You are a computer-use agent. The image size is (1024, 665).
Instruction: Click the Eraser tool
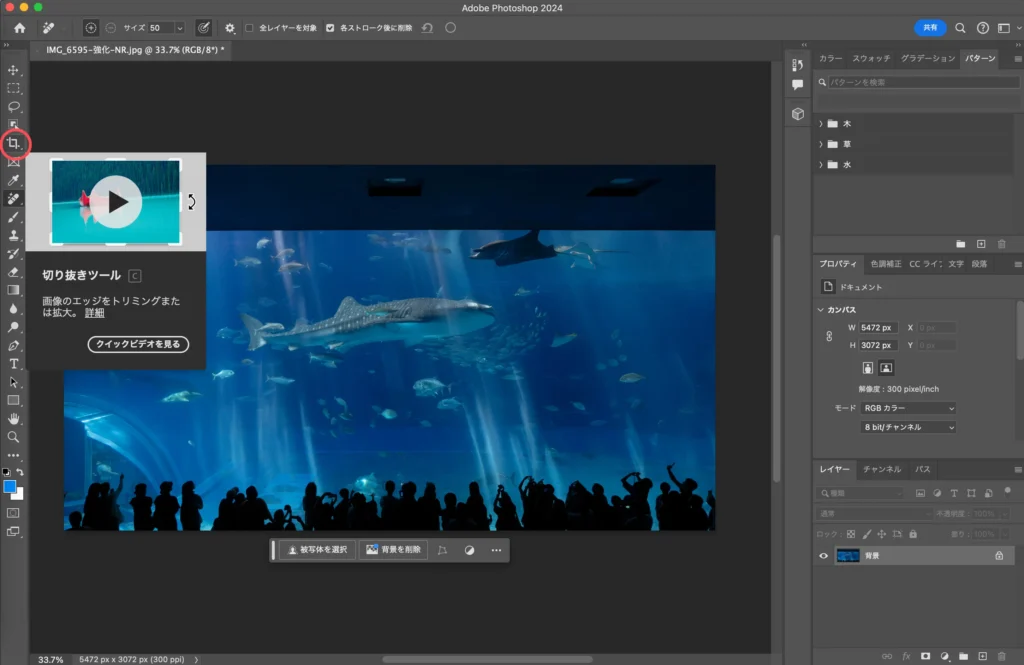[14, 272]
